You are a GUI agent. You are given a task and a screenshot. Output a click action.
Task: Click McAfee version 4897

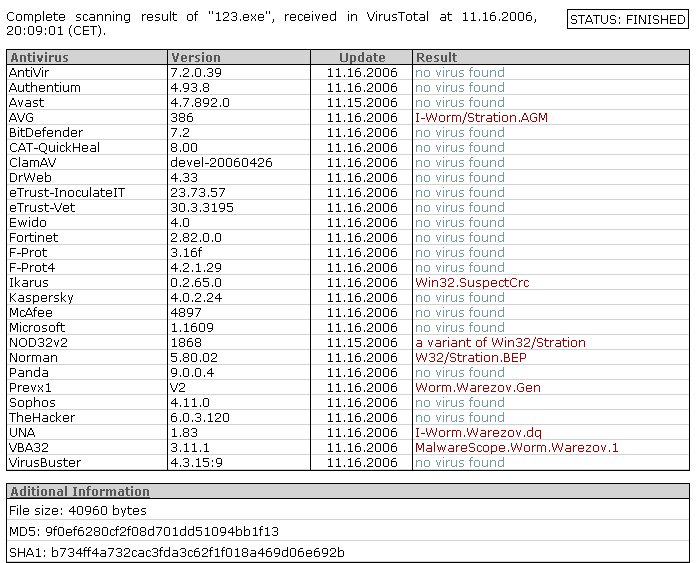pos(186,313)
